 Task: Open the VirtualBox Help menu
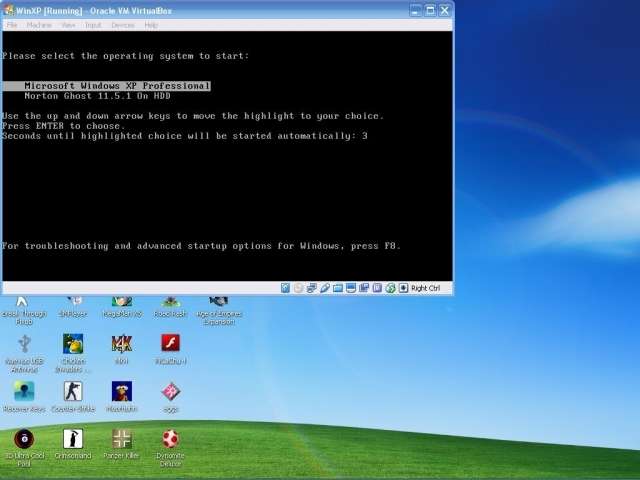[151, 25]
